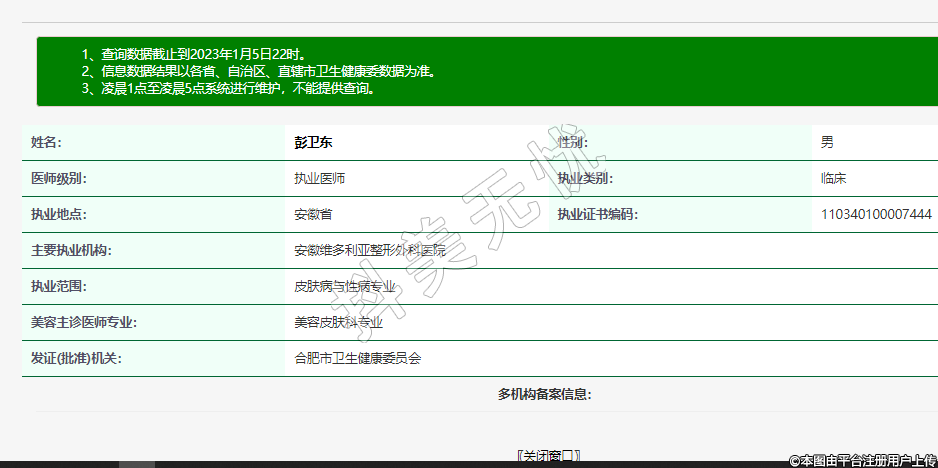Click the 关闭窗口 link at bottom
Viewport: 938px width, 468px height.
(x=548, y=455)
